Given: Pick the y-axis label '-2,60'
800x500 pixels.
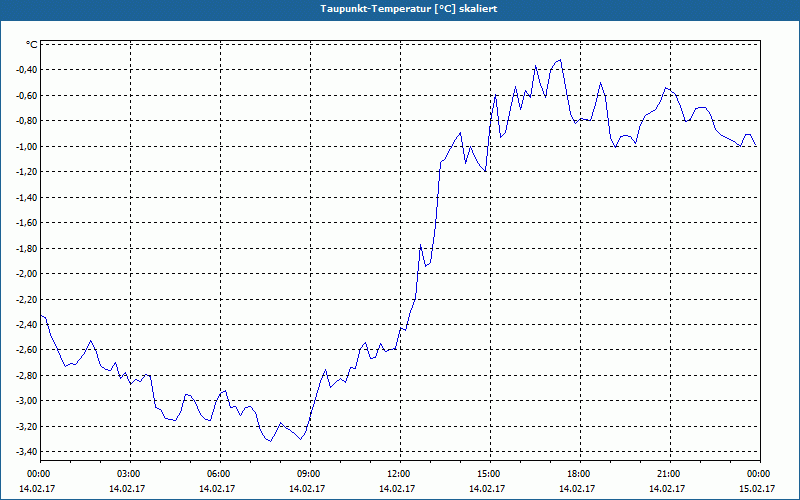Looking at the screenshot, I should (28, 350).
